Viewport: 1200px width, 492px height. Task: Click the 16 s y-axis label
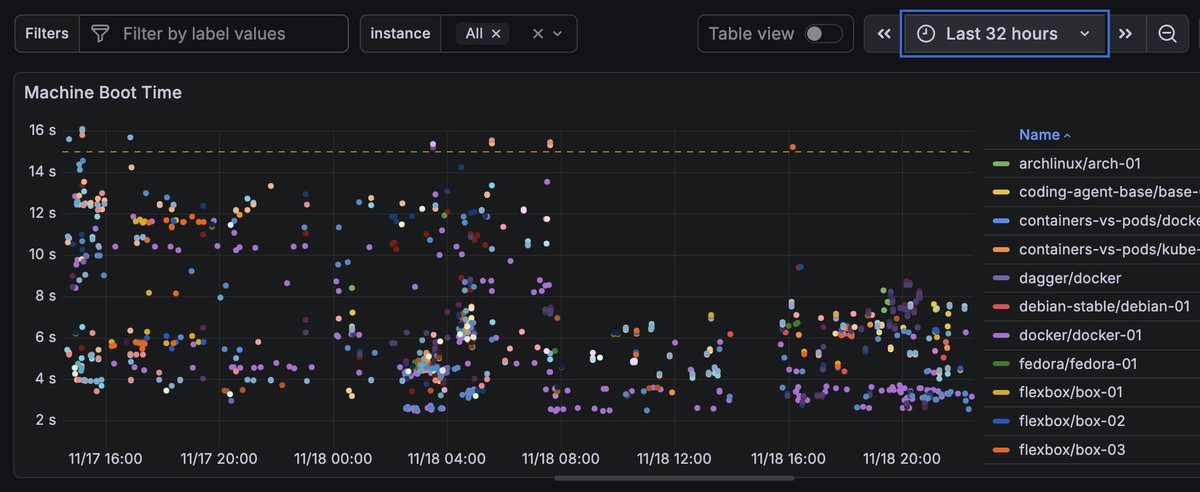pos(43,130)
